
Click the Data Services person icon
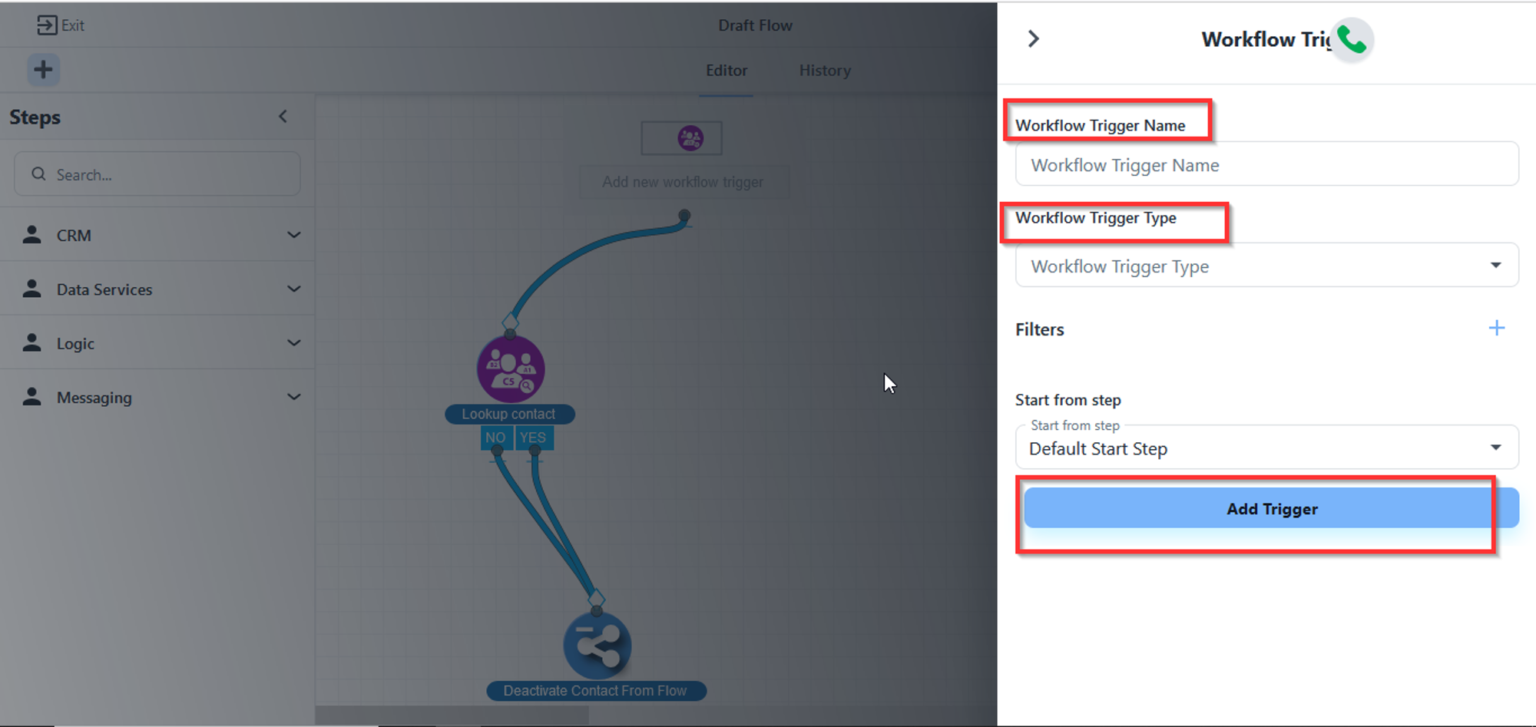pyautogui.click(x=32, y=289)
